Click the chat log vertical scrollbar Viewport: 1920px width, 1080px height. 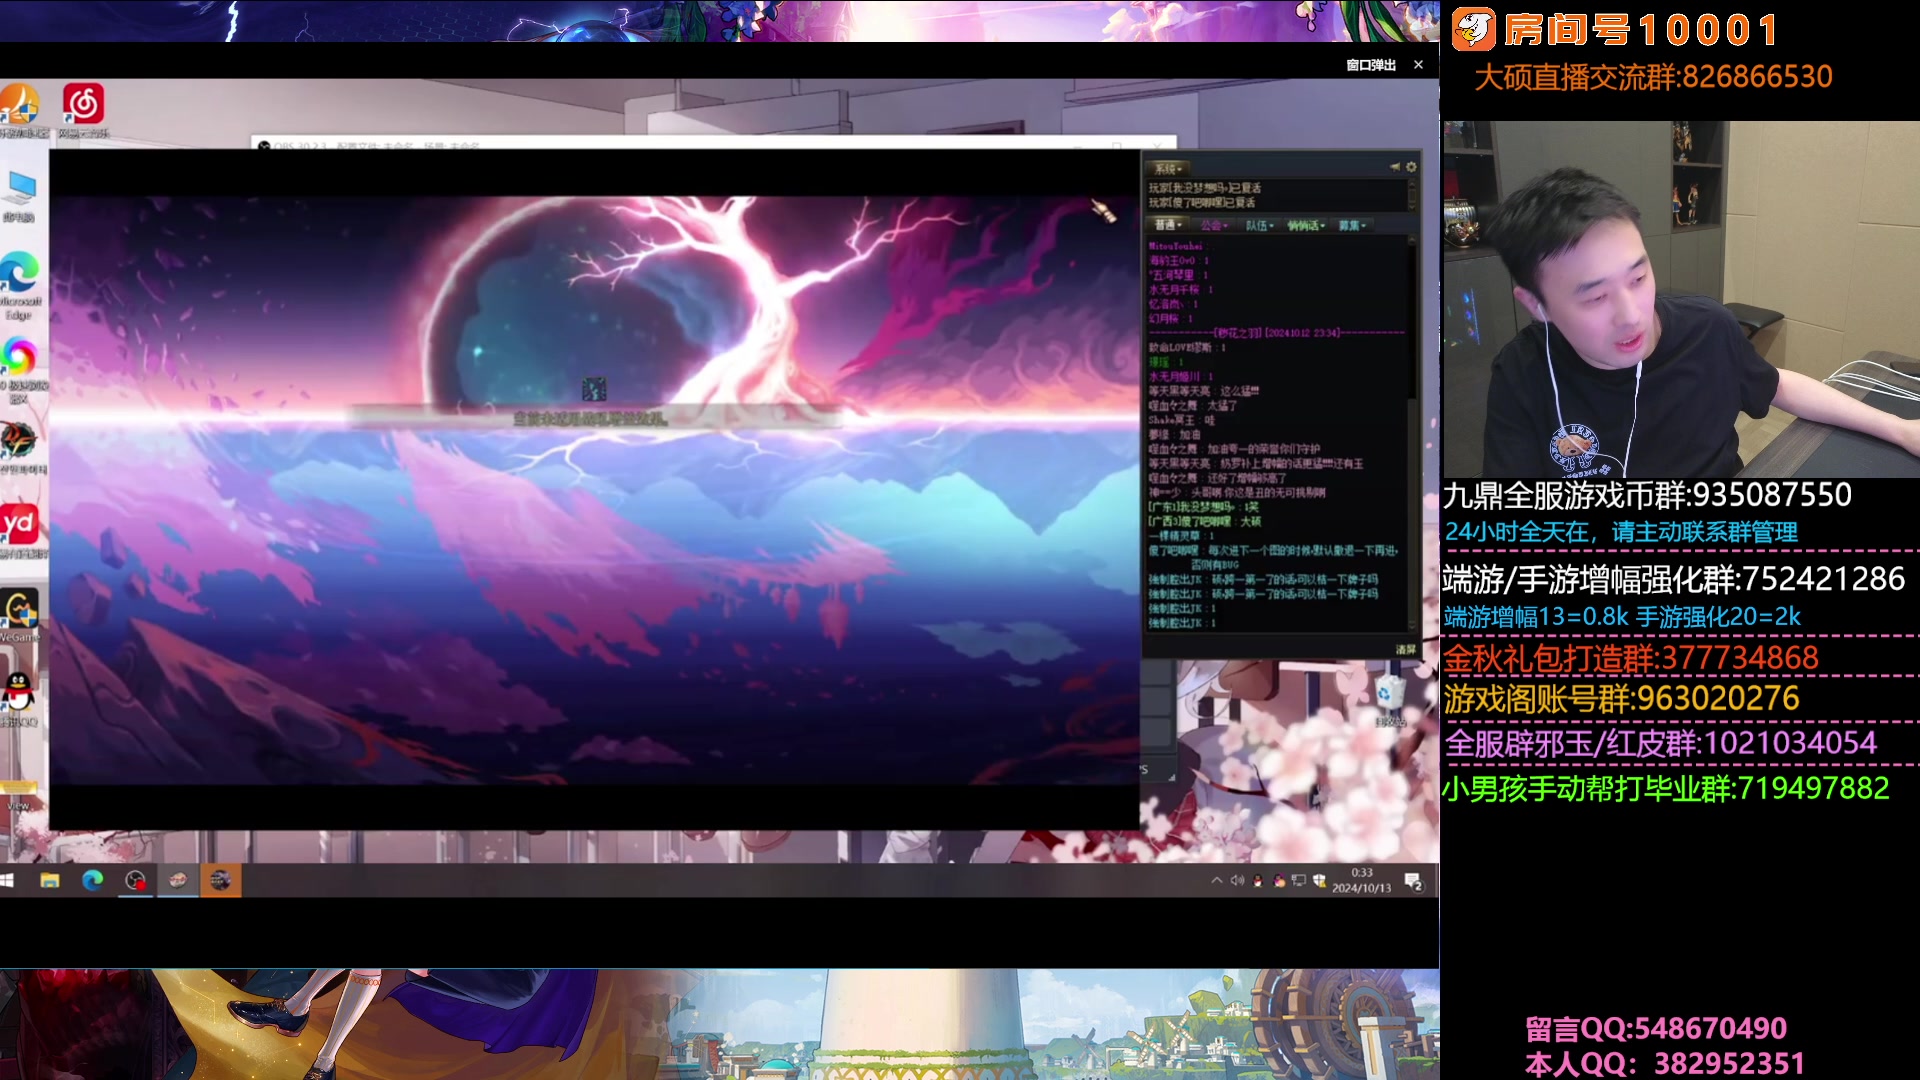[x=1413, y=432]
